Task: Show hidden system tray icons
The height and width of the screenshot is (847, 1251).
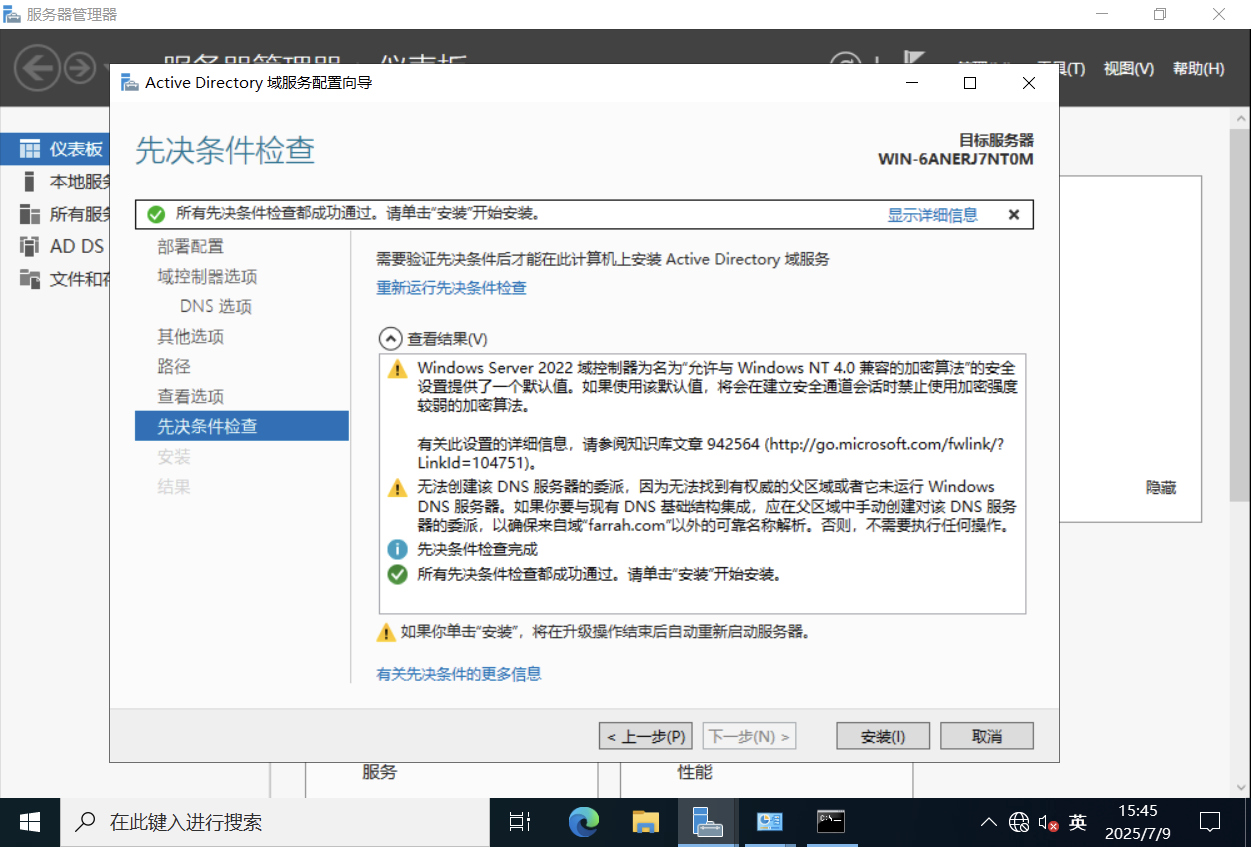Action: (988, 822)
